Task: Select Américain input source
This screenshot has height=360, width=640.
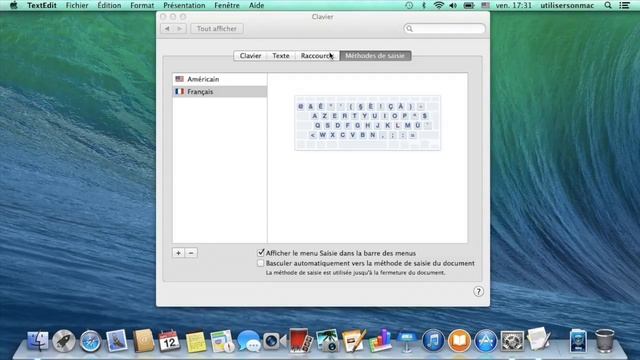Action: coord(220,79)
